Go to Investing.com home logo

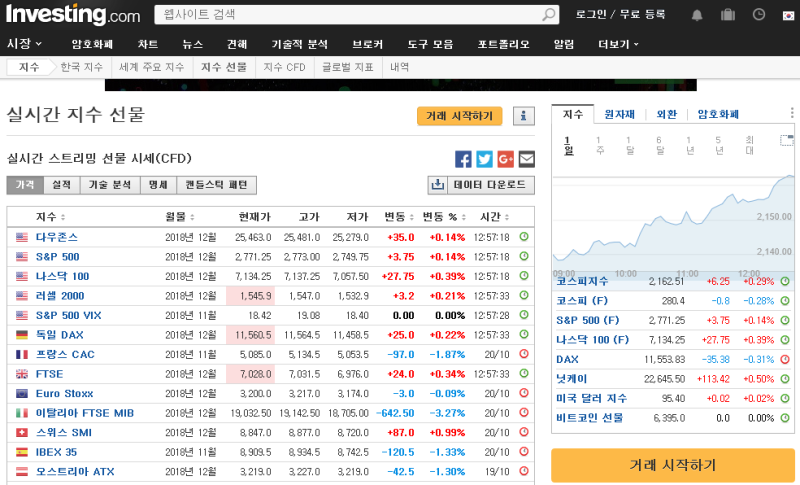[x=73, y=15]
